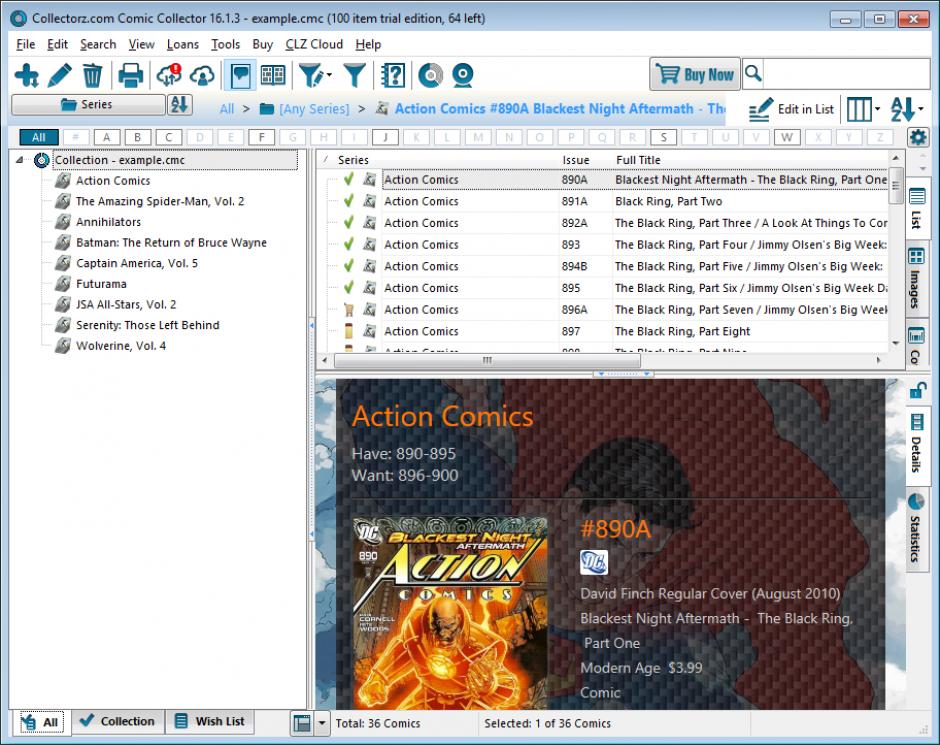Select the All alphabet filter
This screenshot has height=745, width=940.
[x=39, y=137]
